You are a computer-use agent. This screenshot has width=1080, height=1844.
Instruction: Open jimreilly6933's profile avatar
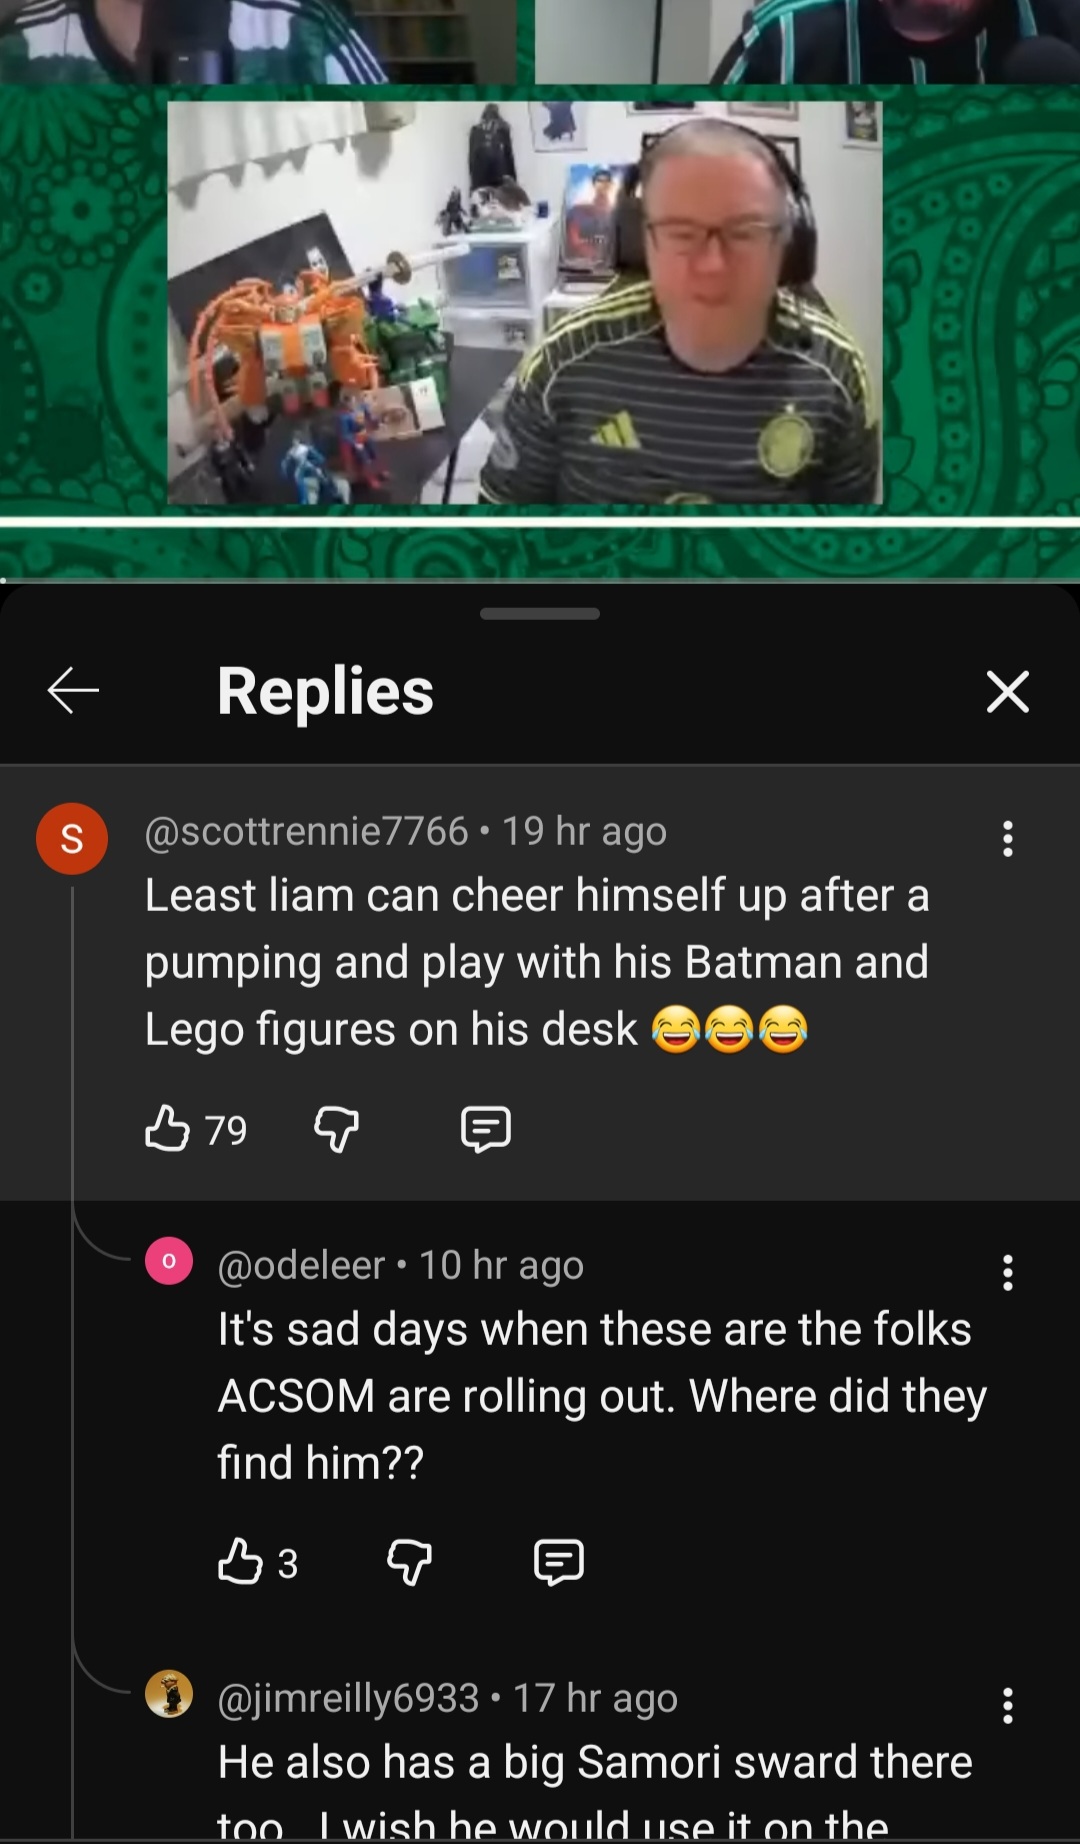169,1694
